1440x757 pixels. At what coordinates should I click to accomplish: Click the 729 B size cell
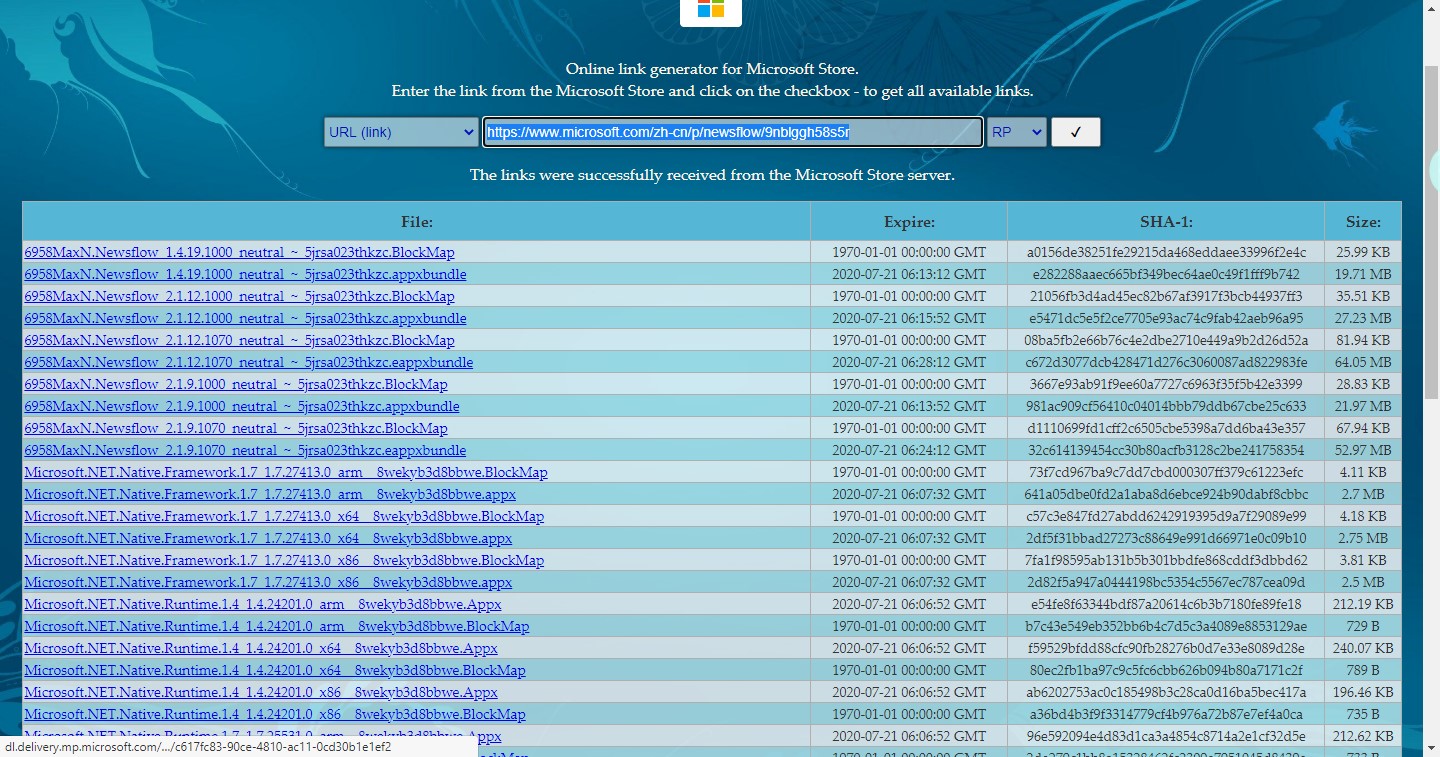point(1363,626)
